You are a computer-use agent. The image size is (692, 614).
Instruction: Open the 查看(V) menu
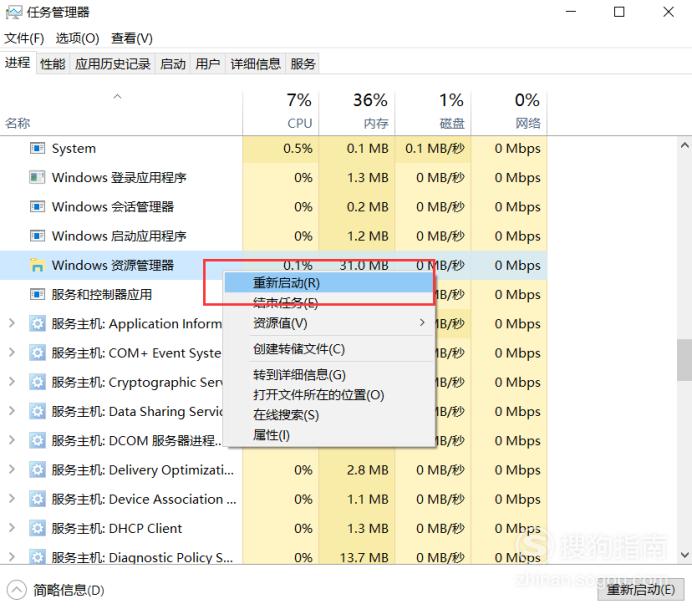pyautogui.click(x=132, y=38)
